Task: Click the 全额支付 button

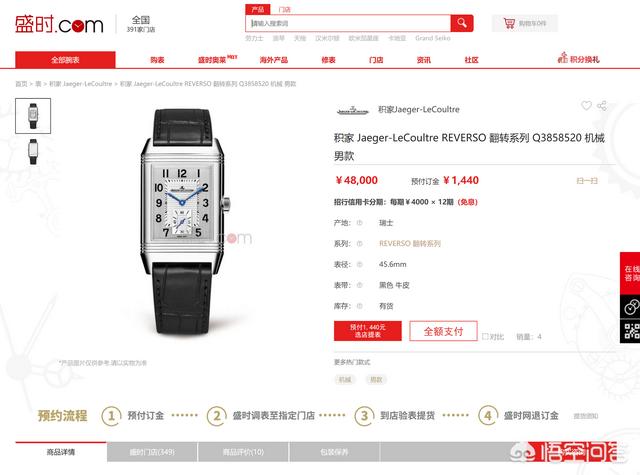Action: point(443,331)
